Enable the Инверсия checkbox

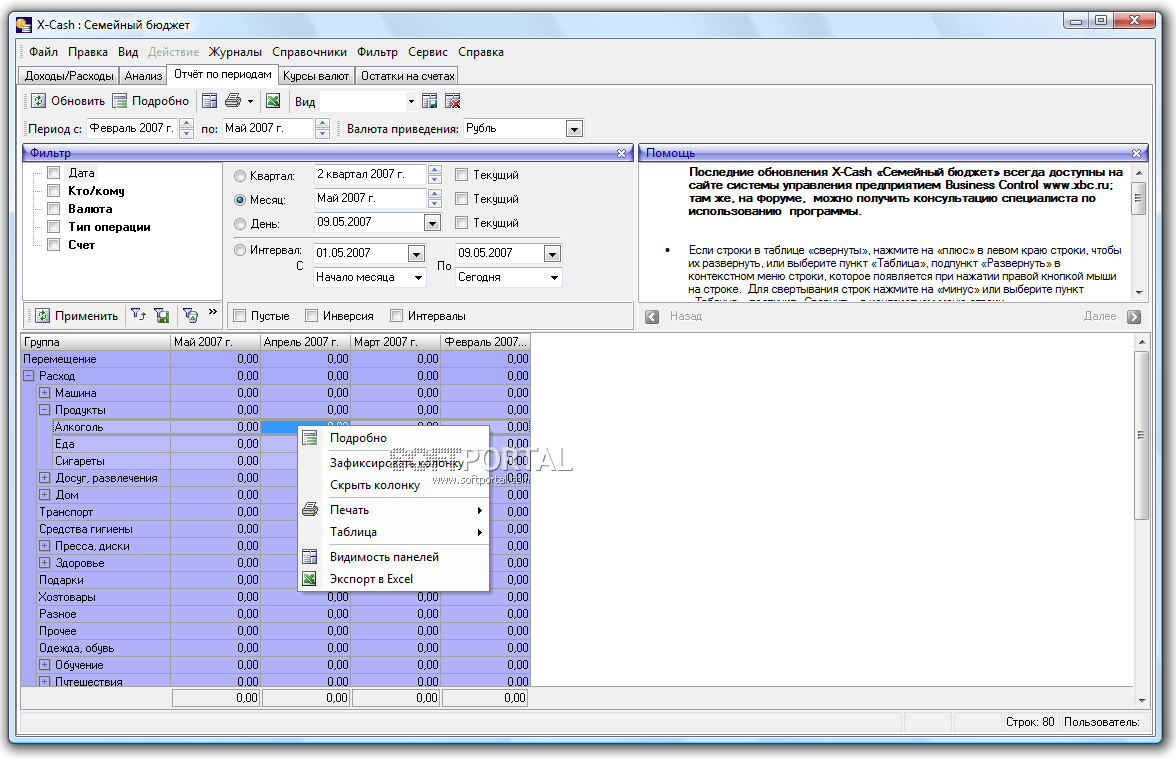(313, 316)
